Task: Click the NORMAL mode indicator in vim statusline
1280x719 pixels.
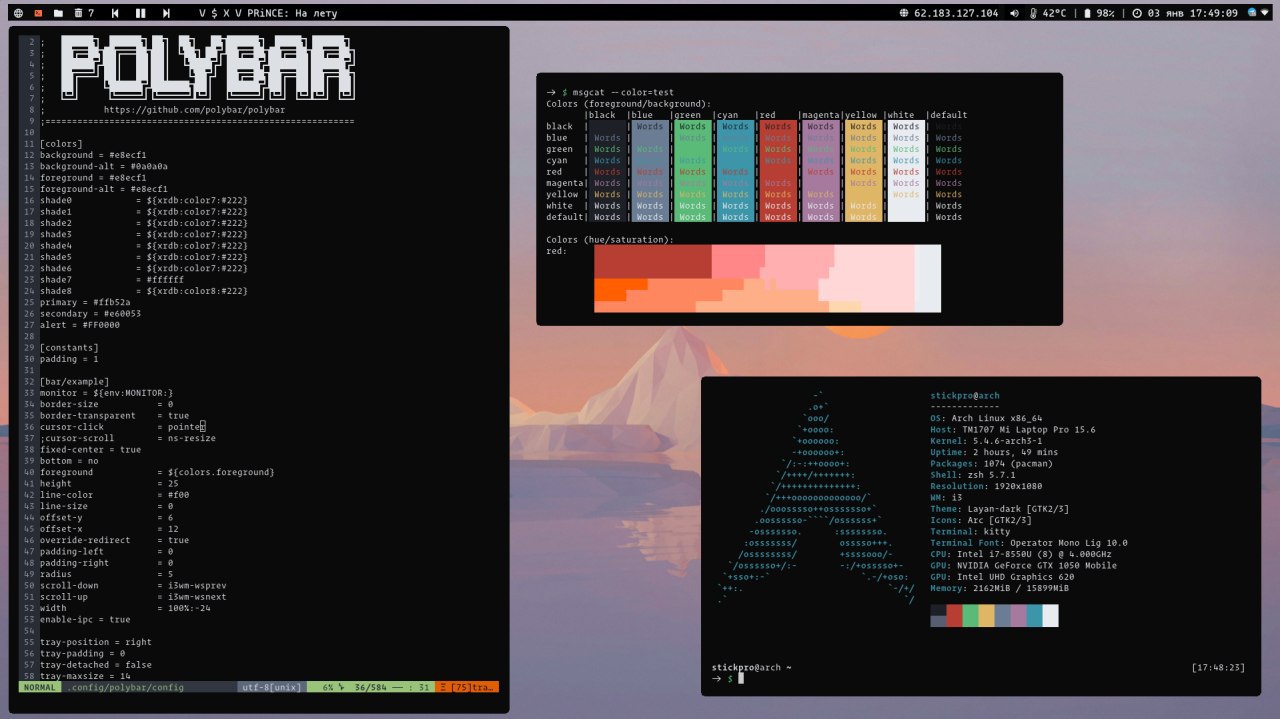Action: [41, 687]
